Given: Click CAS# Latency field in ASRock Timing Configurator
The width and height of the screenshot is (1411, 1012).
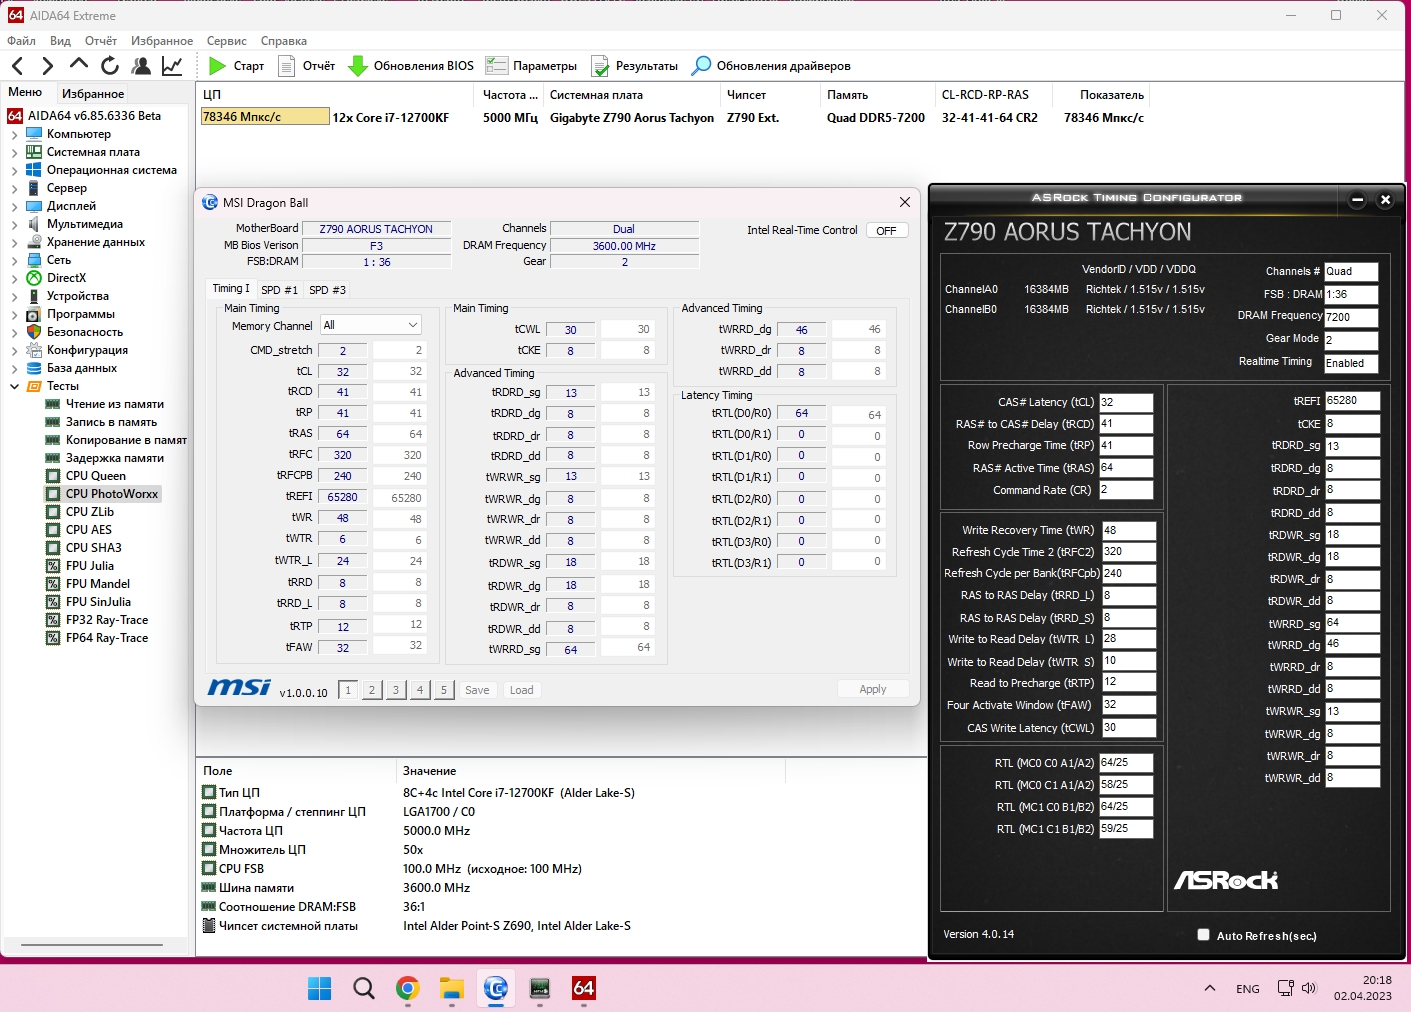Looking at the screenshot, I should tap(1126, 403).
